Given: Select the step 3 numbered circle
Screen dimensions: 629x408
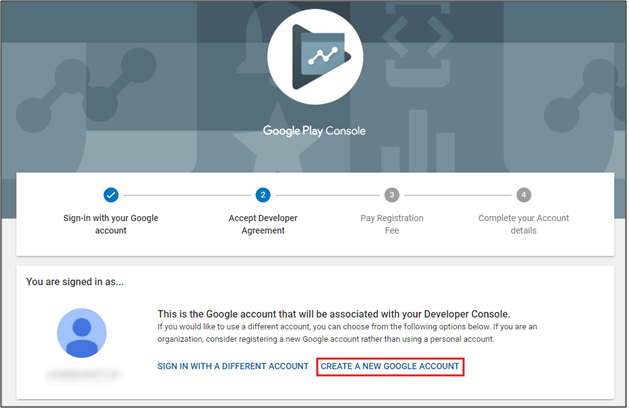Looking at the screenshot, I should (392, 194).
